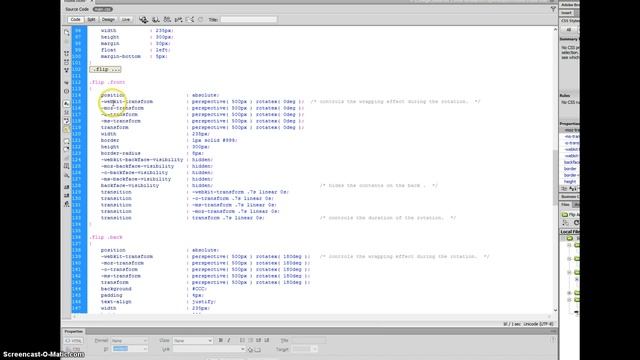Click W3C validation toolbar icon
The image size is (640, 360).
click(x=178, y=20)
